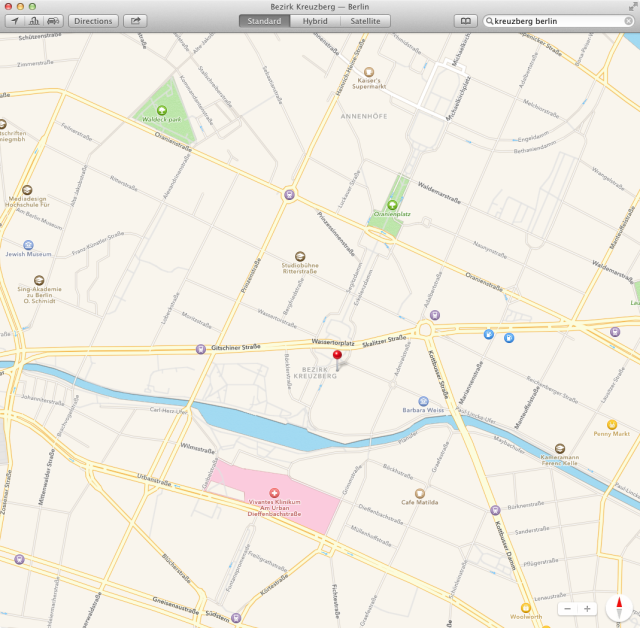The width and height of the screenshot is (640, 628).
Task: Click the Share arrow button
Action: point(135,21)
